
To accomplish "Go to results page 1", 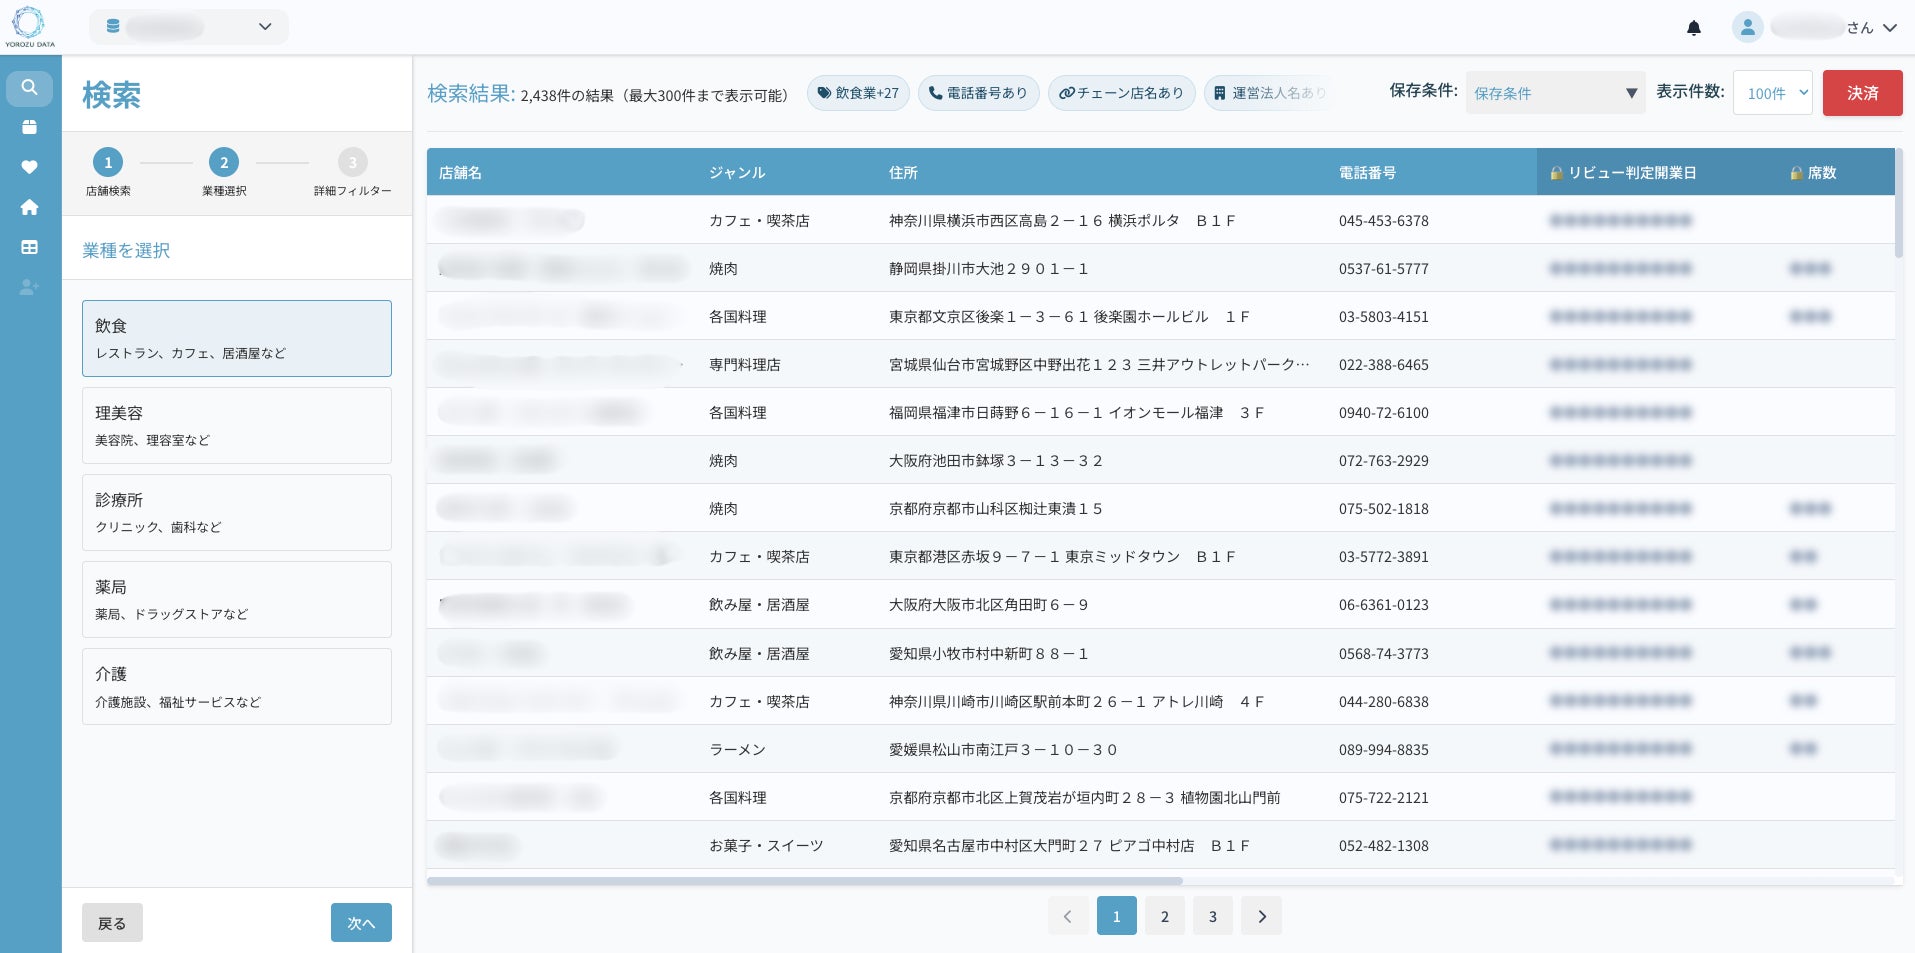I will tap(1117, 916).
